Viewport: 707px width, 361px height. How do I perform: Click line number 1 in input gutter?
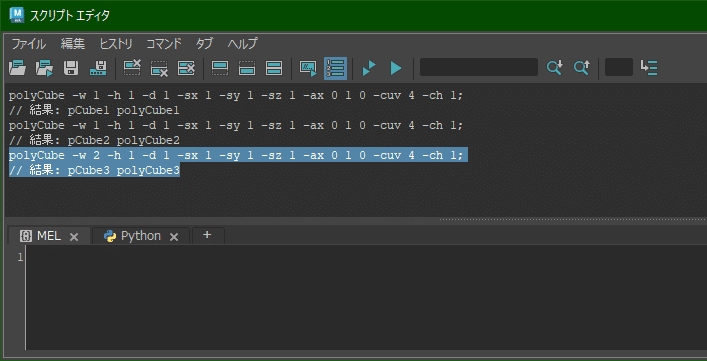[x=20, y=257]
